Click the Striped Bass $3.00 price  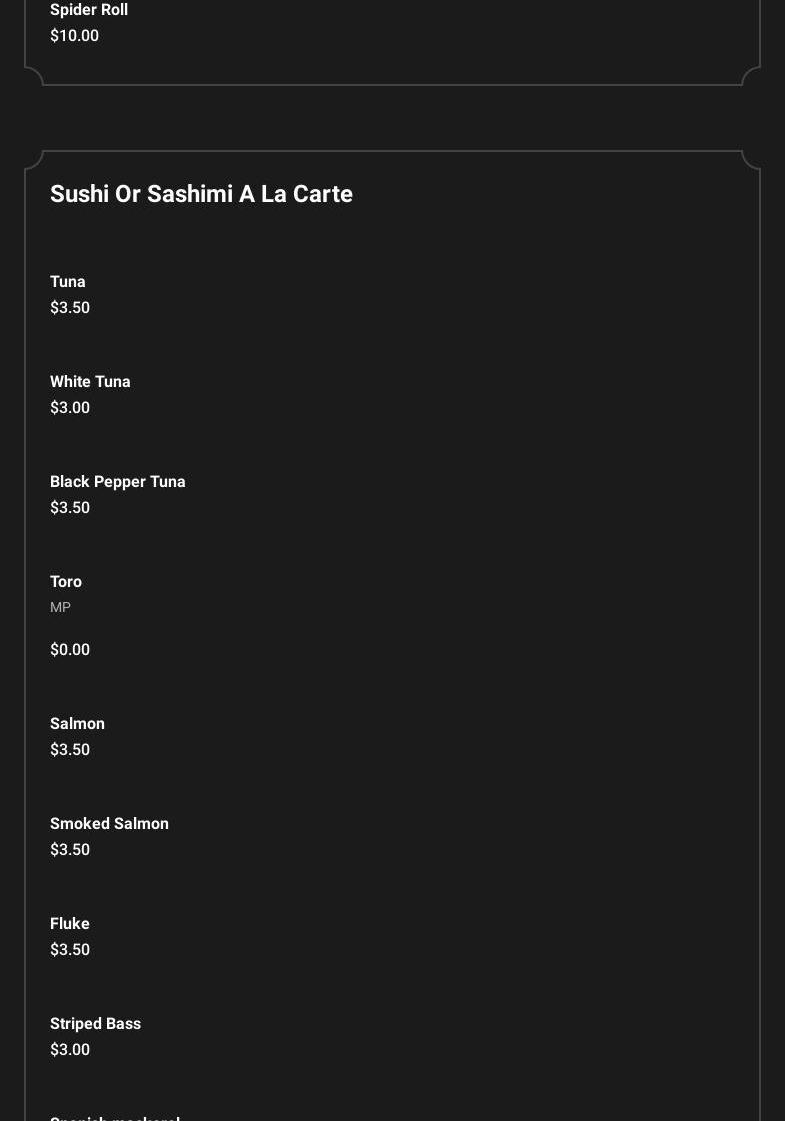tap(70, 1050)
